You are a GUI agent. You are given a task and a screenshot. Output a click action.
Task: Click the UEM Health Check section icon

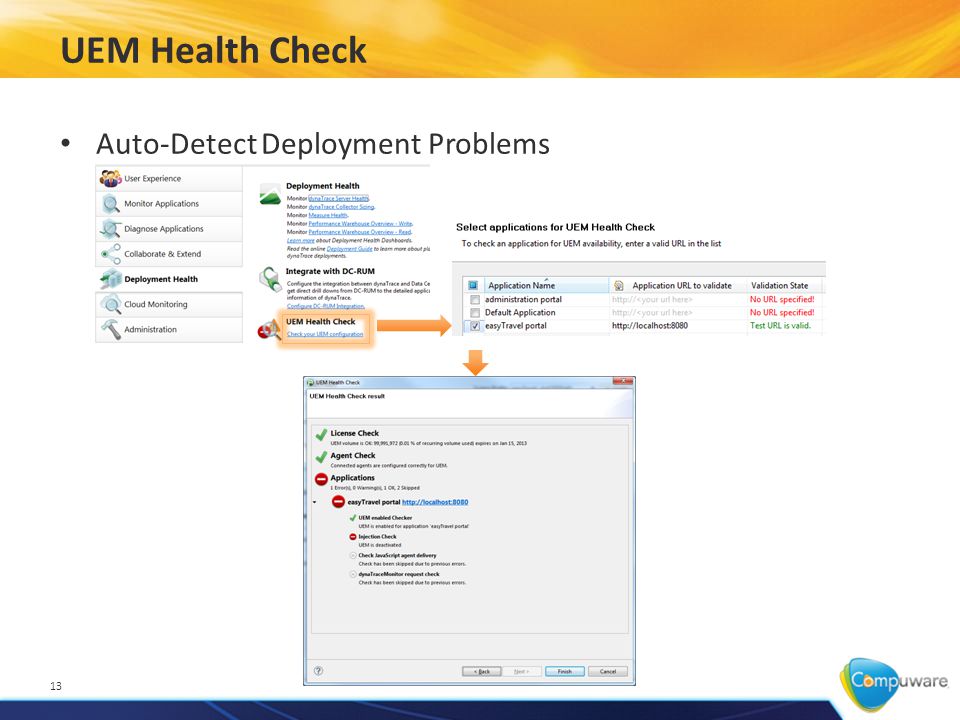tap(268, 330)
